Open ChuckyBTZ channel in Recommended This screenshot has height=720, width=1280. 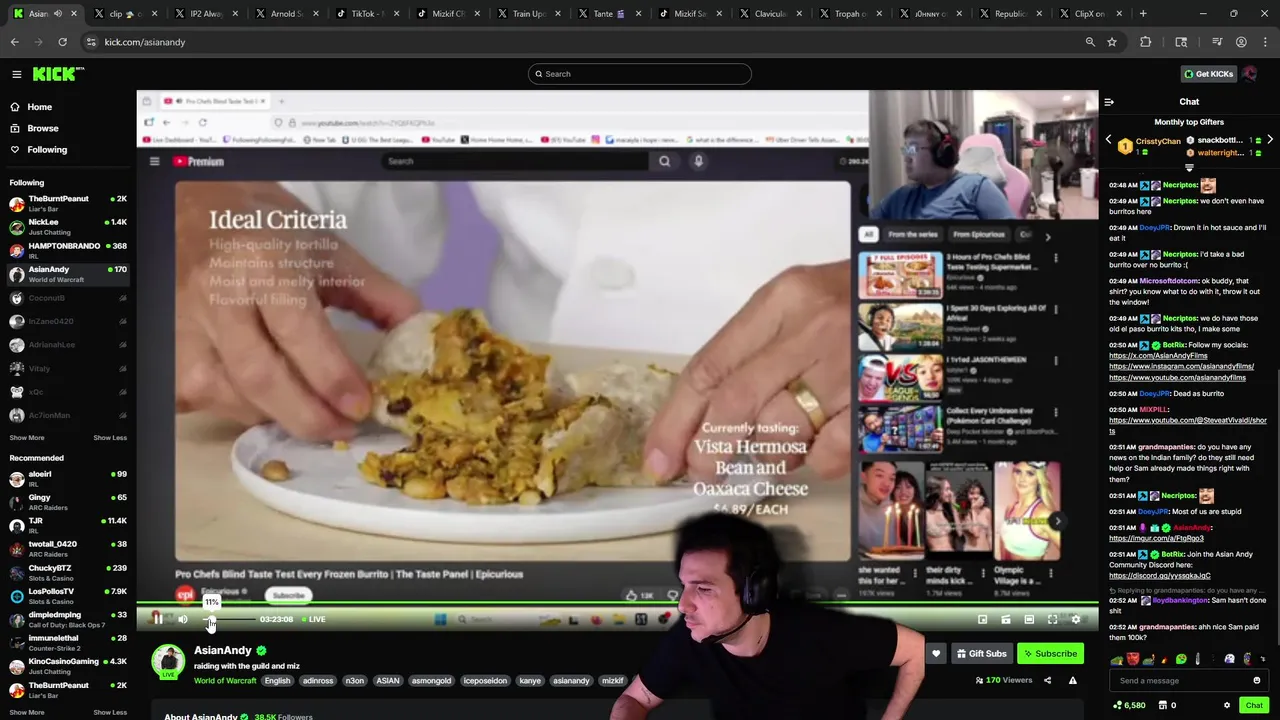(x=68, y=572)
